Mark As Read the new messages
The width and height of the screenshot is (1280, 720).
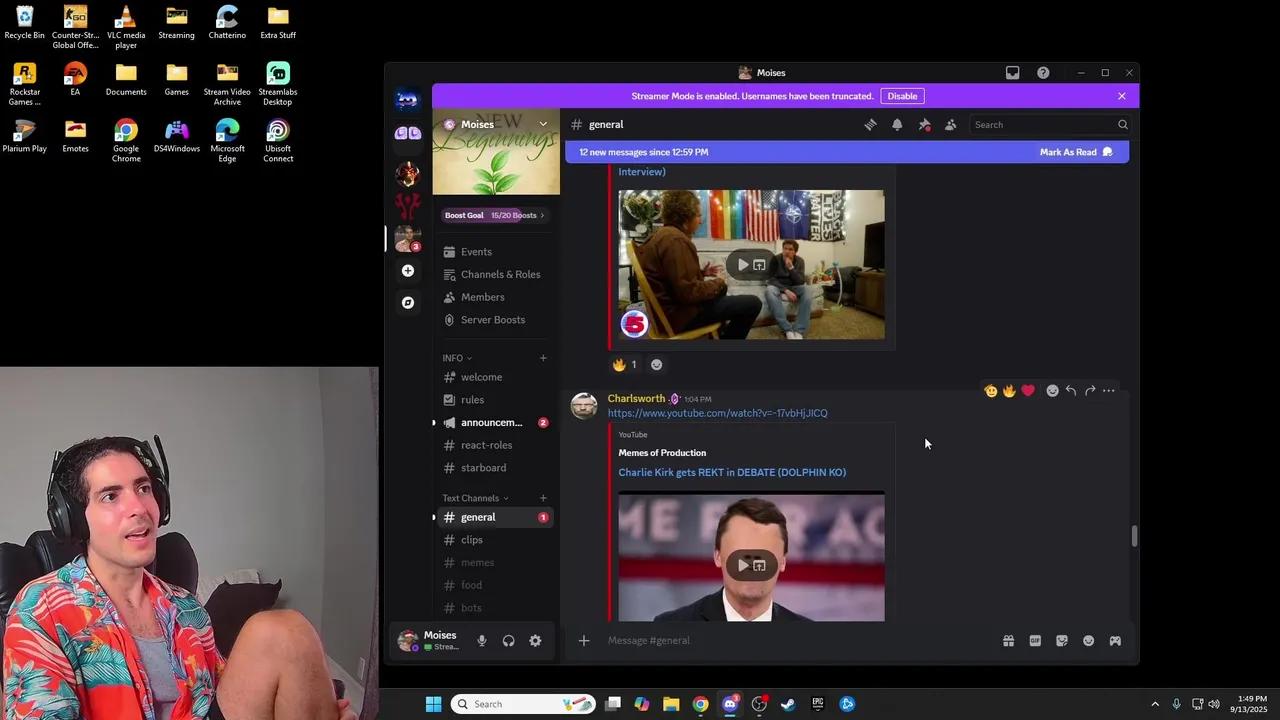pyautogui.click(x=1076, y=152)
